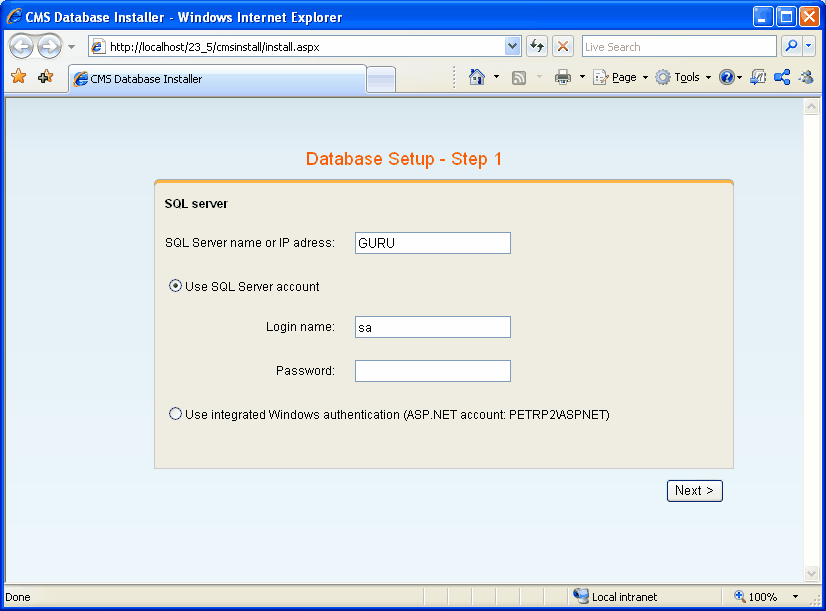826x611 pixels.
Task: Go back with the browser Back arrow
Action: [22, 47]
